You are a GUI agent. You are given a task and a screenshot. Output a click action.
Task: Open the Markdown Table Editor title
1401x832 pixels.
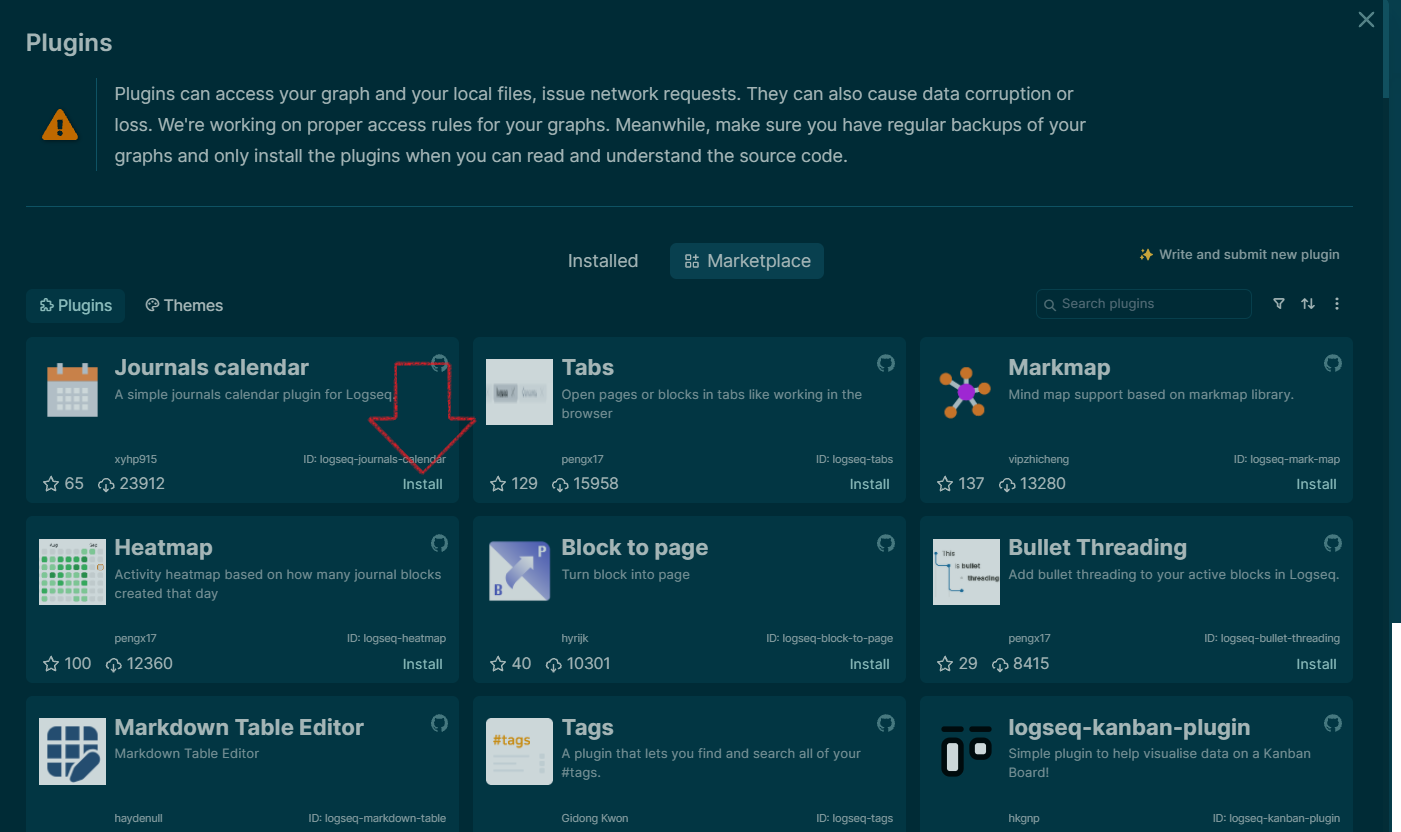click(239, 728)
